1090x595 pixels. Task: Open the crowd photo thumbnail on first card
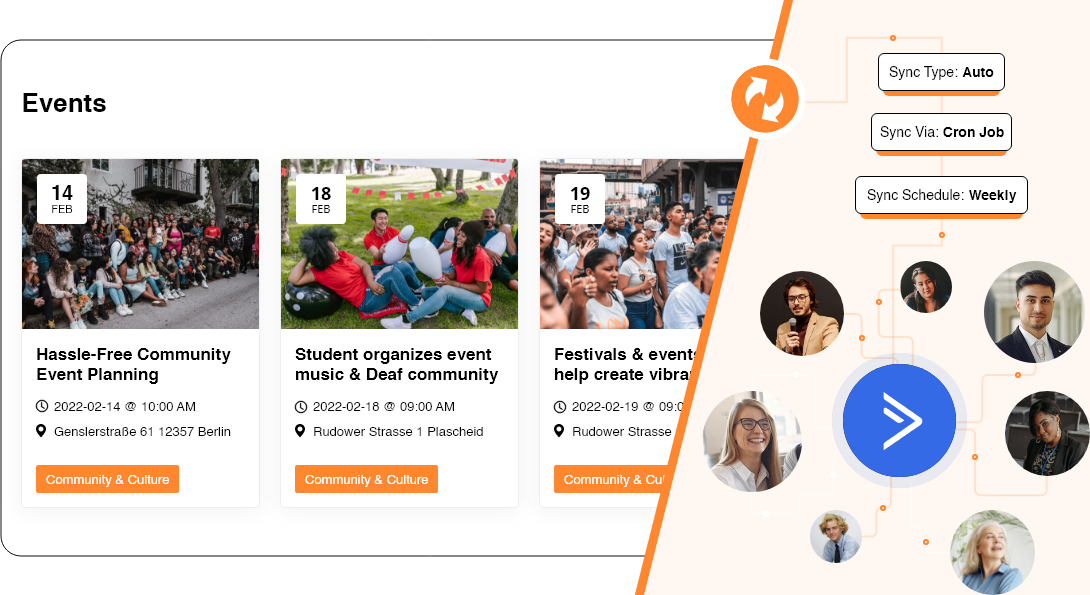[x=140, y=244]
